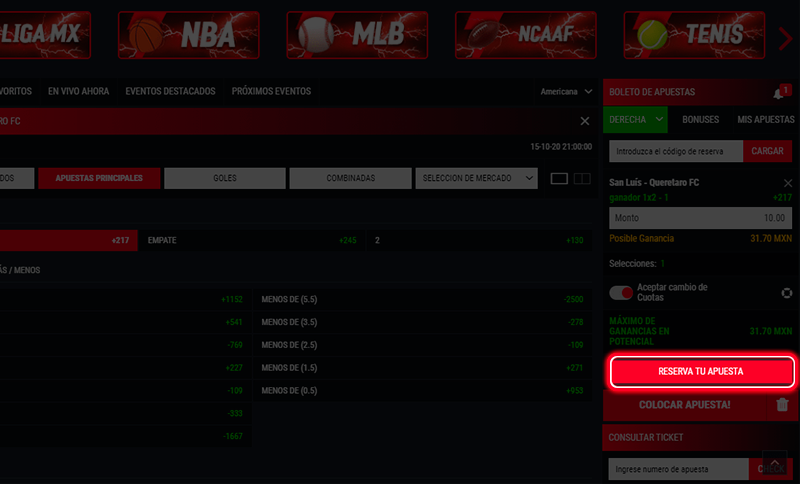800x484 pixels.
Task: Select the -333 over odds
Action: click(x=125, y=414)
